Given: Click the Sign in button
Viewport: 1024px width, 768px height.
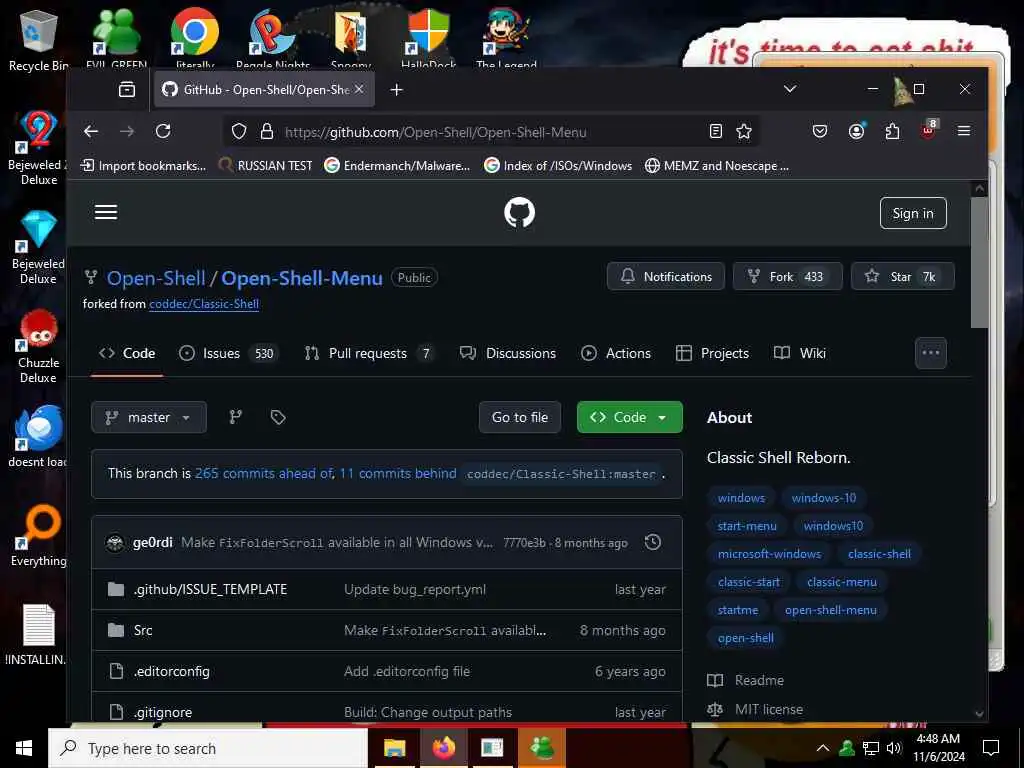Looking at the screenshot, I should [x=913, y=213].
